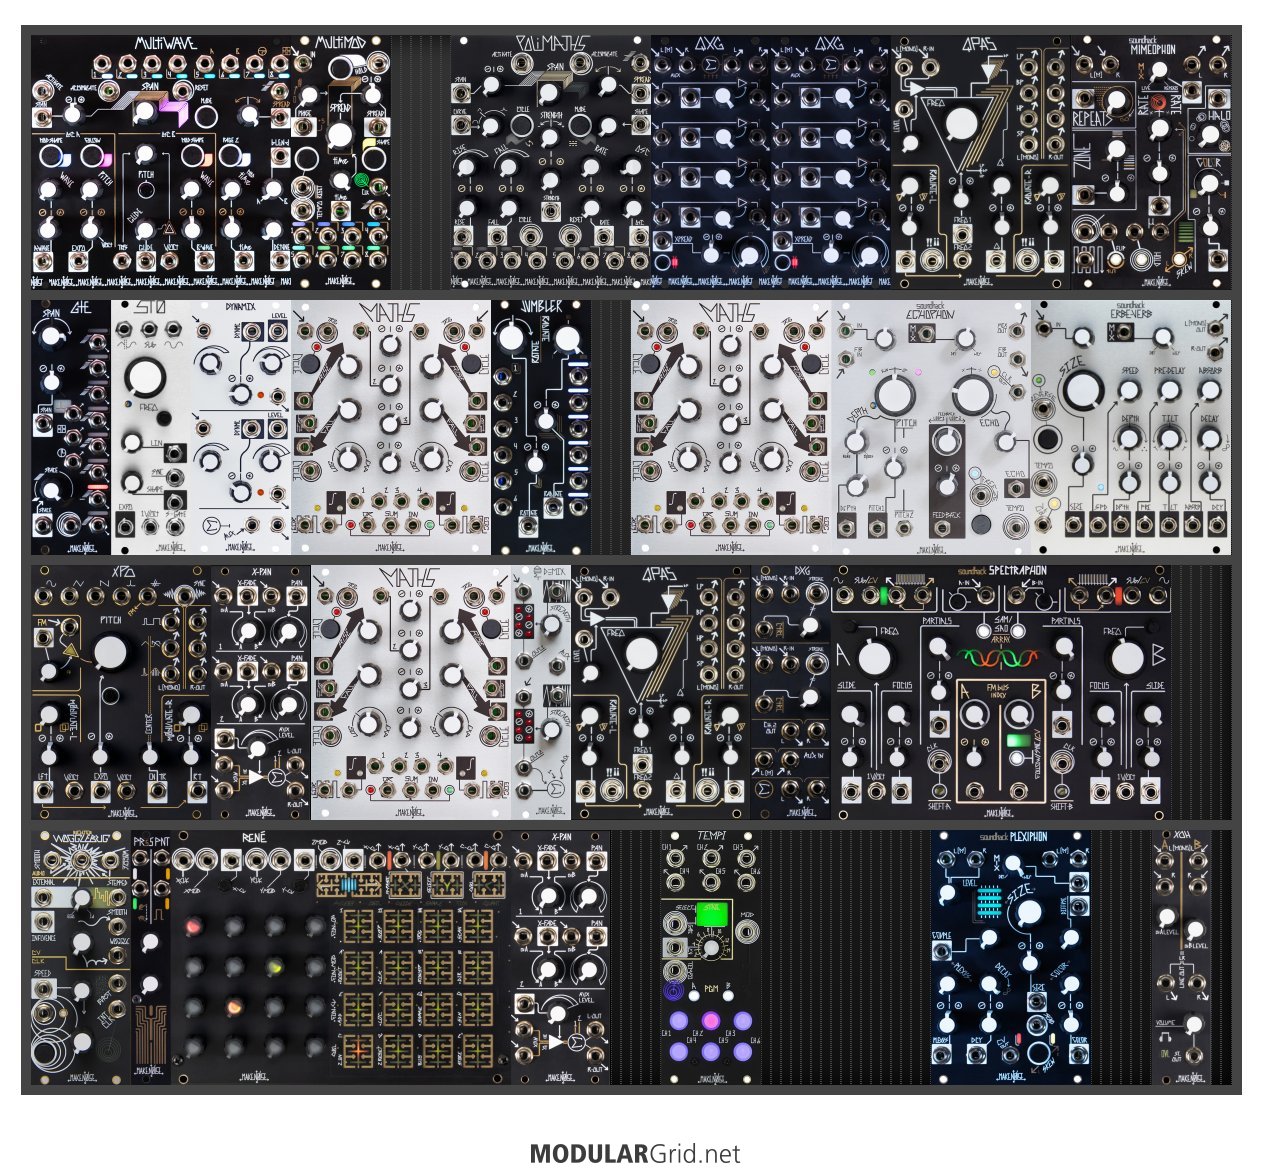Select the Wogglebug module
Screen dimensions: 1272x1175
(81, 957)
